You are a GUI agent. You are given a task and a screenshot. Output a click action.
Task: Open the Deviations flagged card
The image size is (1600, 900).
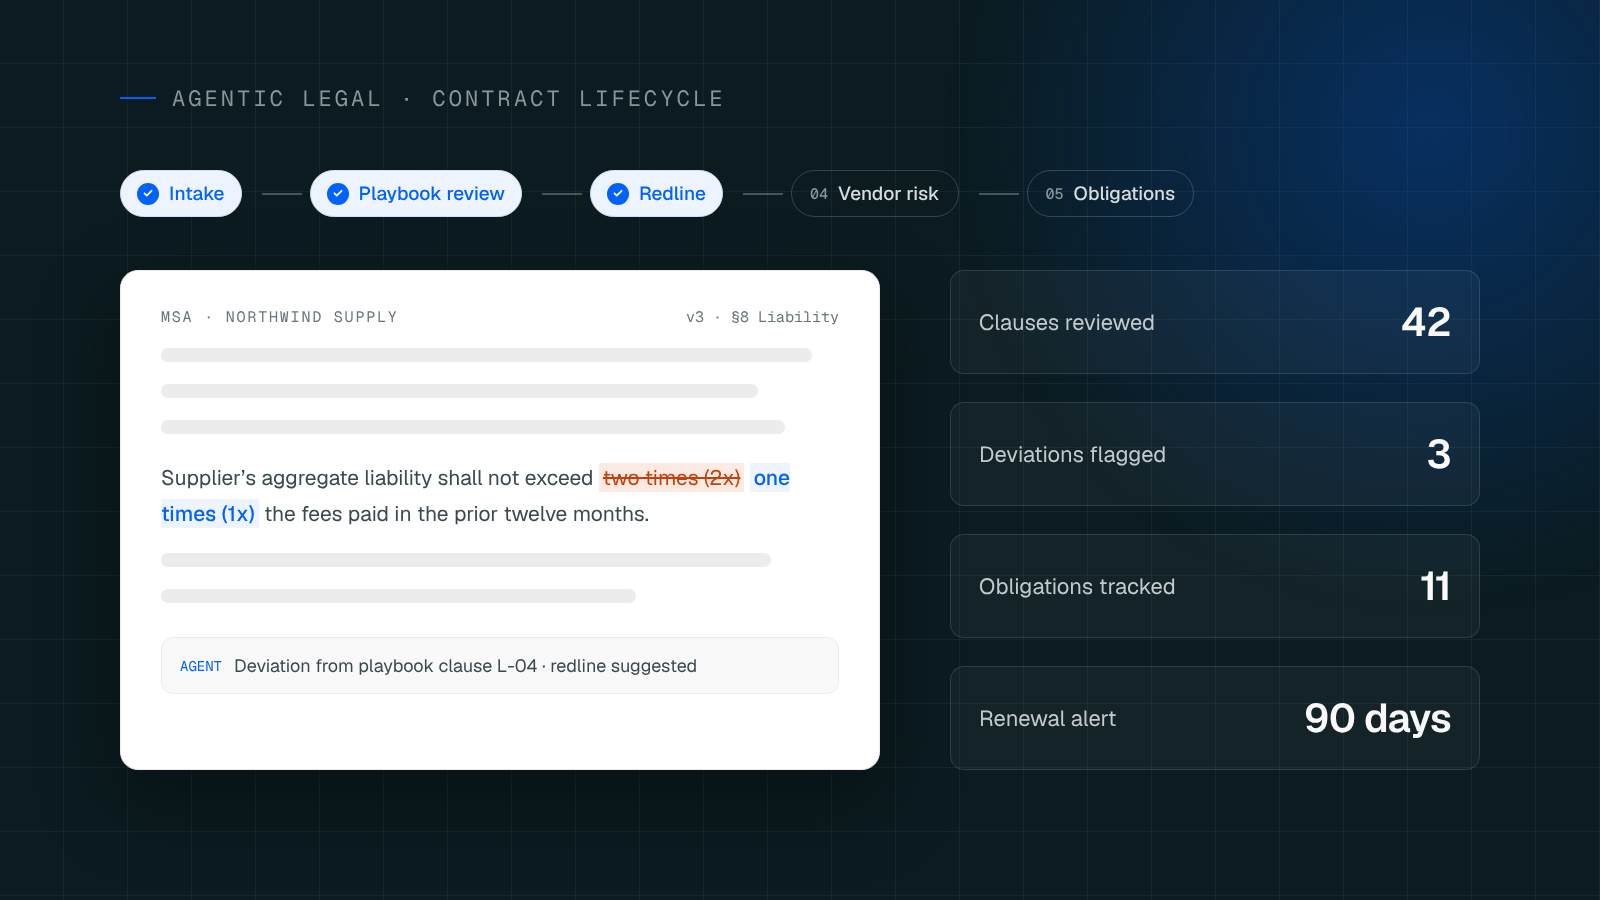(x=1215, y=454)
